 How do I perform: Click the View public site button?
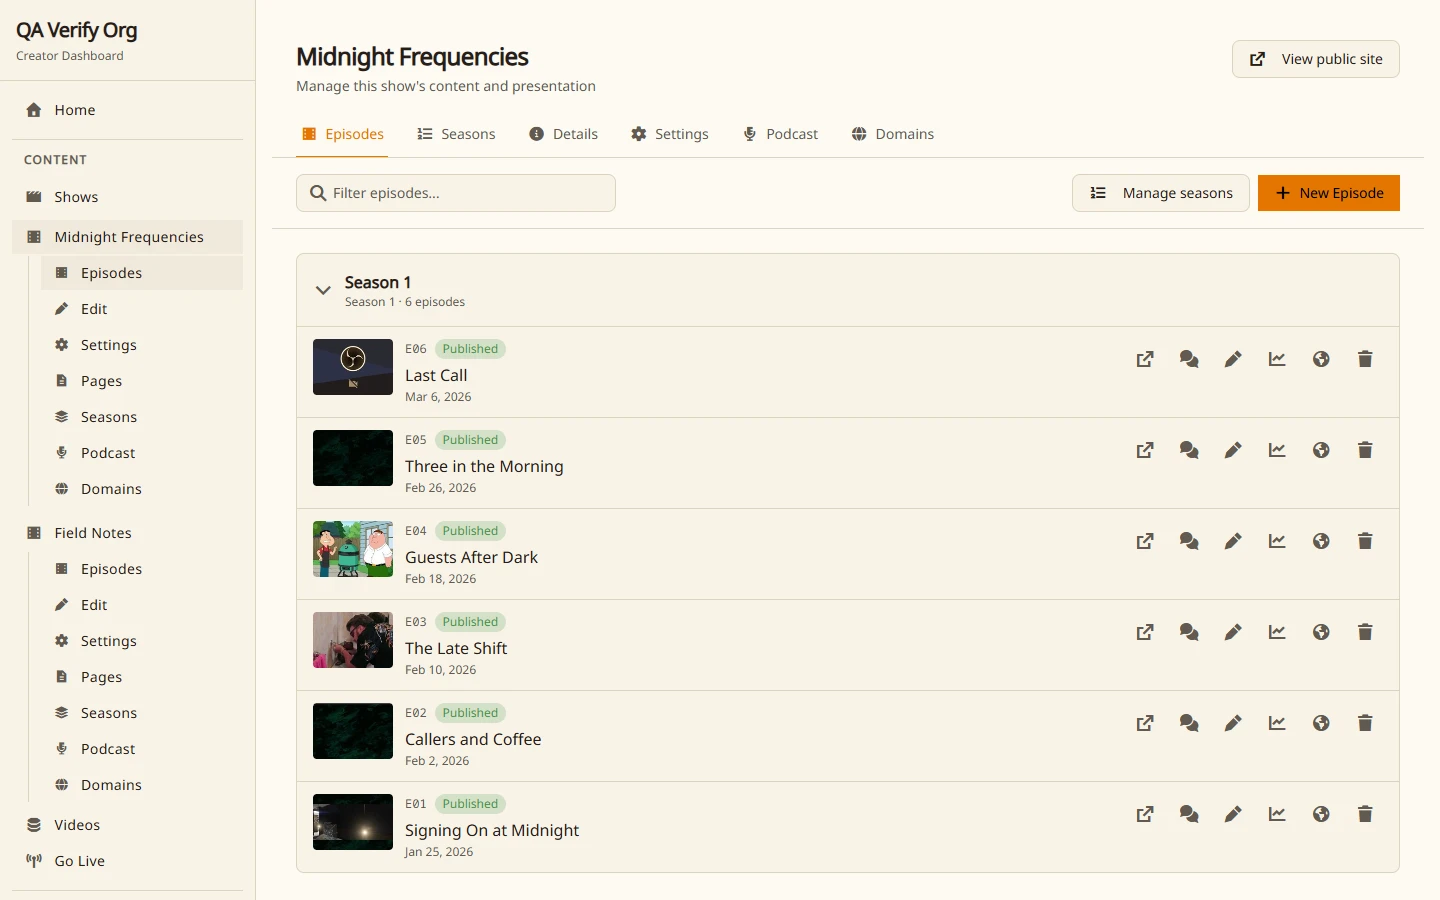1316,59
